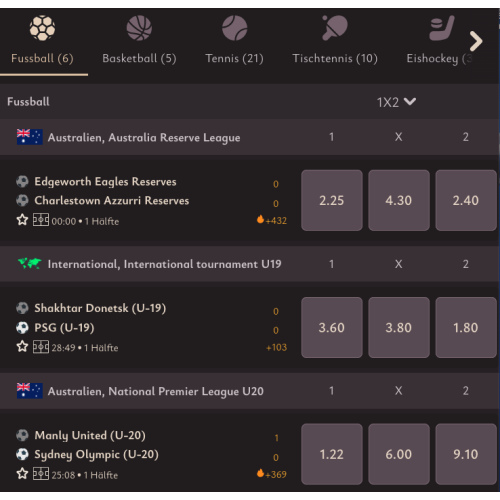Switch to the Tennis (21) tab

234,58
